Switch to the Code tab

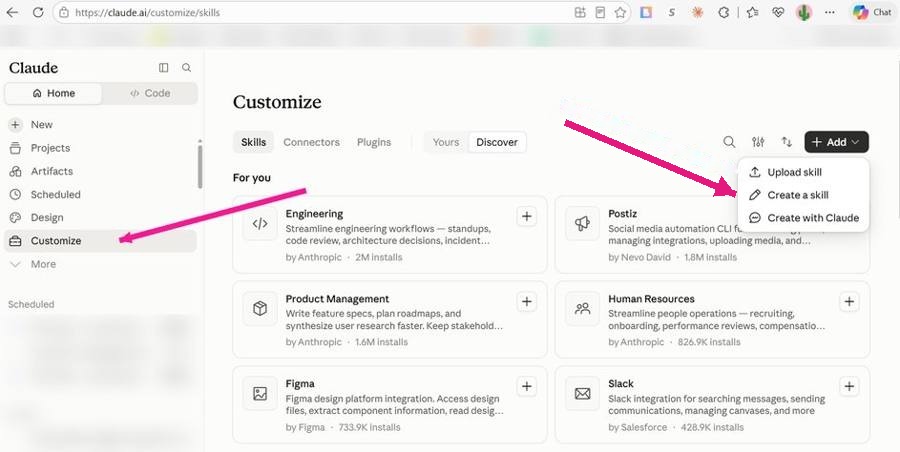pyautogui.click(x=150, y=93)
